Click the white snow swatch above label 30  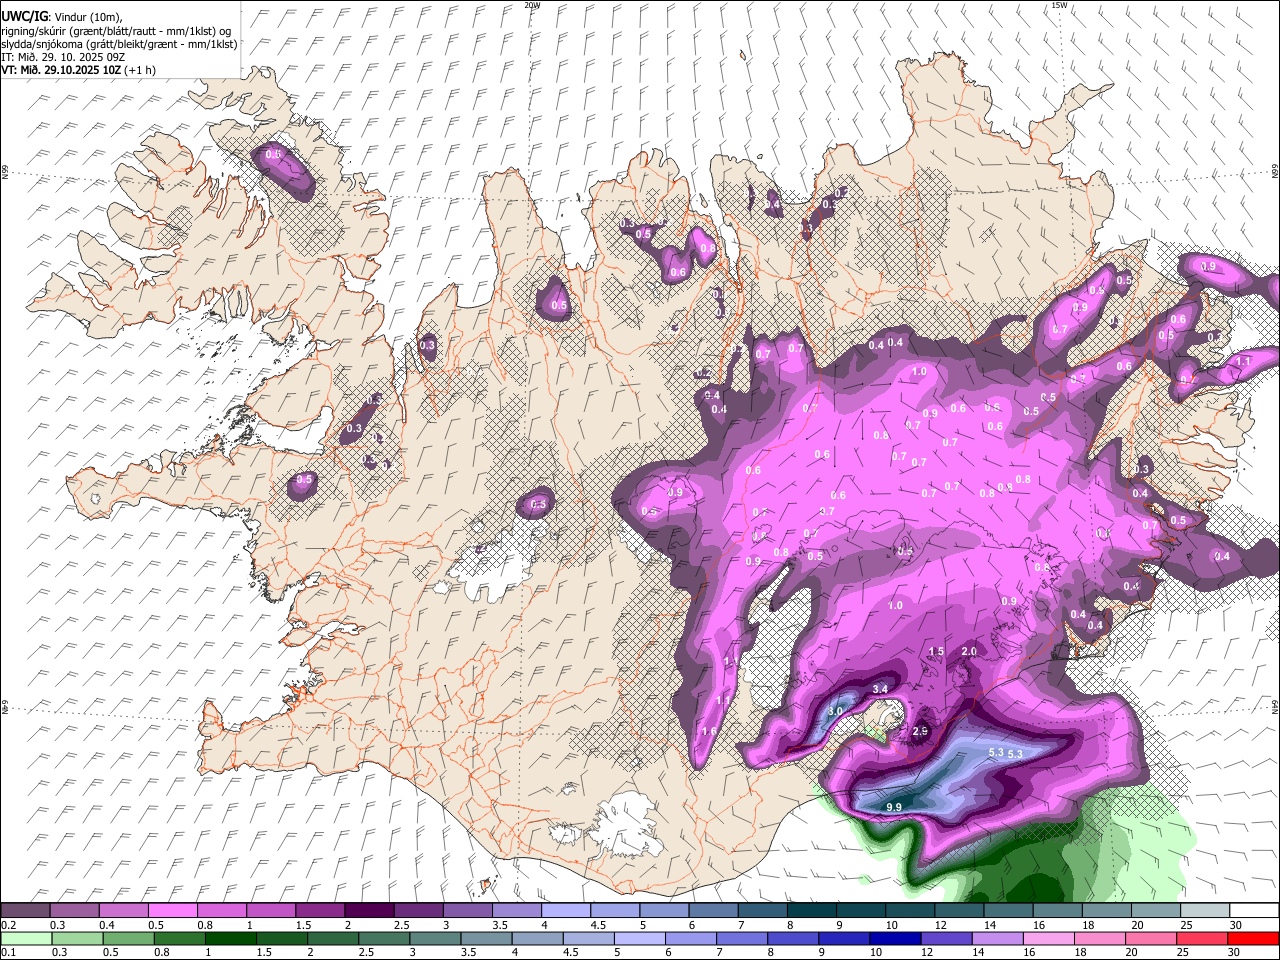pyautogui.click(x=1254, y=911)
